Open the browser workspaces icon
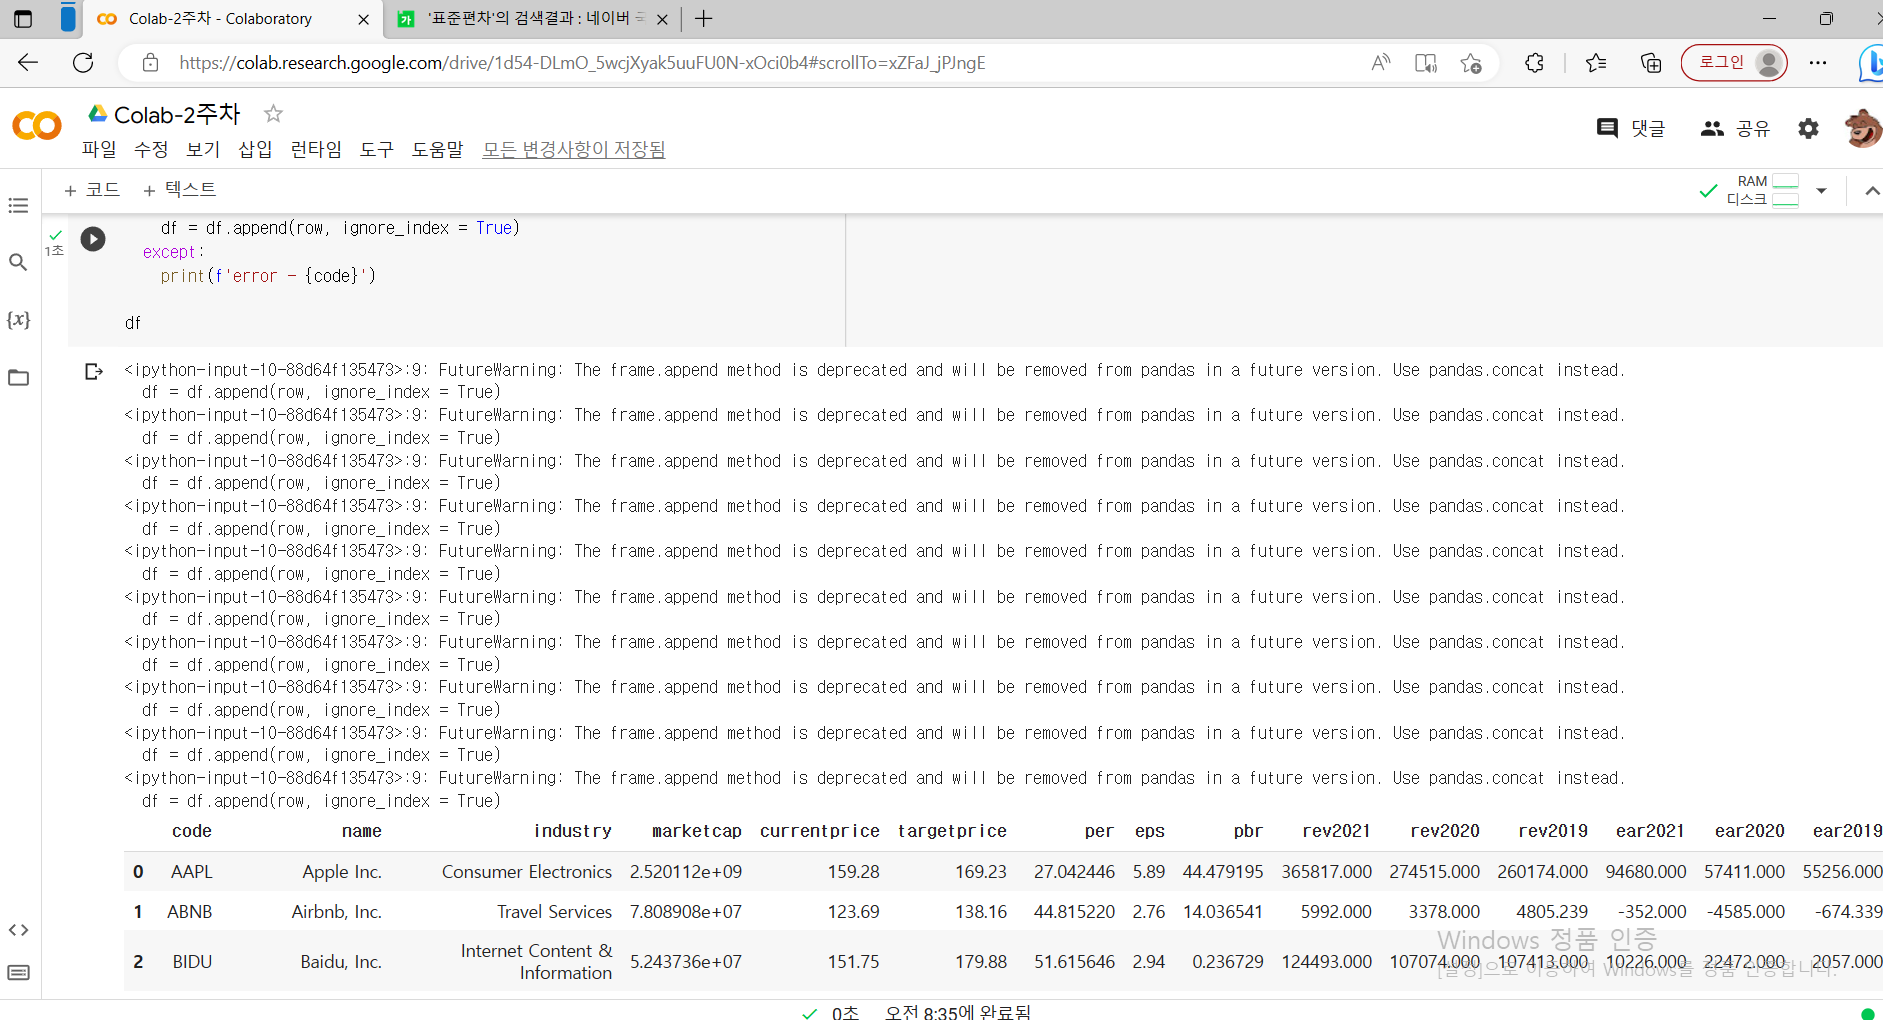Image resolution: width=1883 pixels, height=1020 pixels. click(x=68, y=18)
